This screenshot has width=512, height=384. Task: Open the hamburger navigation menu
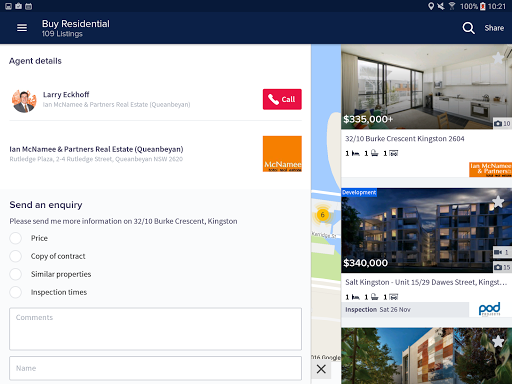pos(22,28)
